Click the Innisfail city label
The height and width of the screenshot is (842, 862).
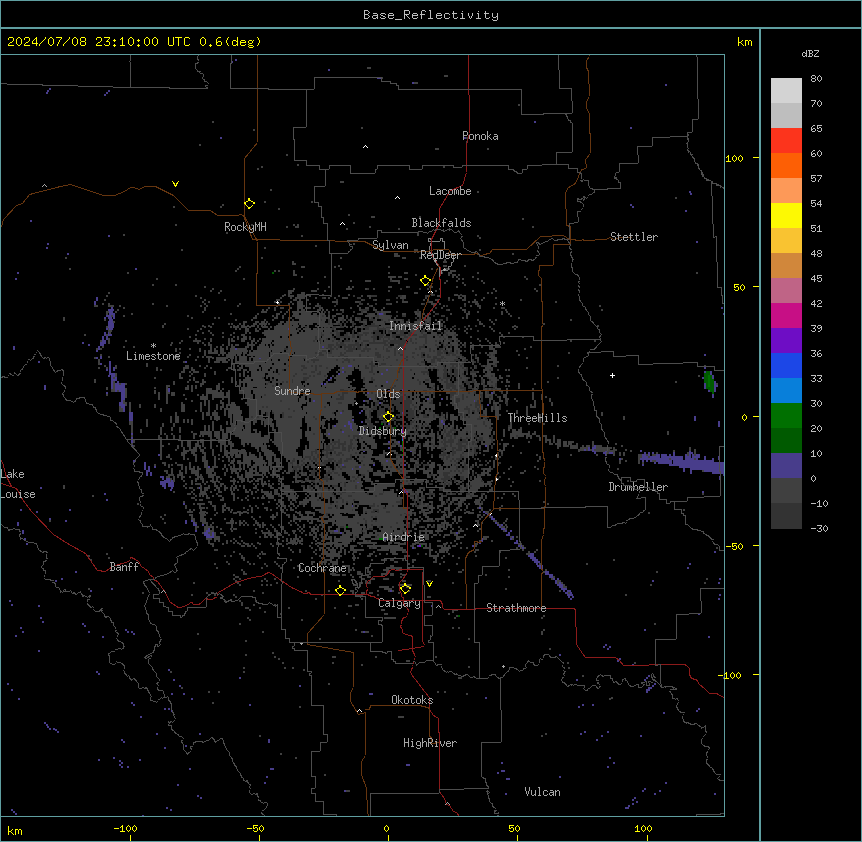416,326
